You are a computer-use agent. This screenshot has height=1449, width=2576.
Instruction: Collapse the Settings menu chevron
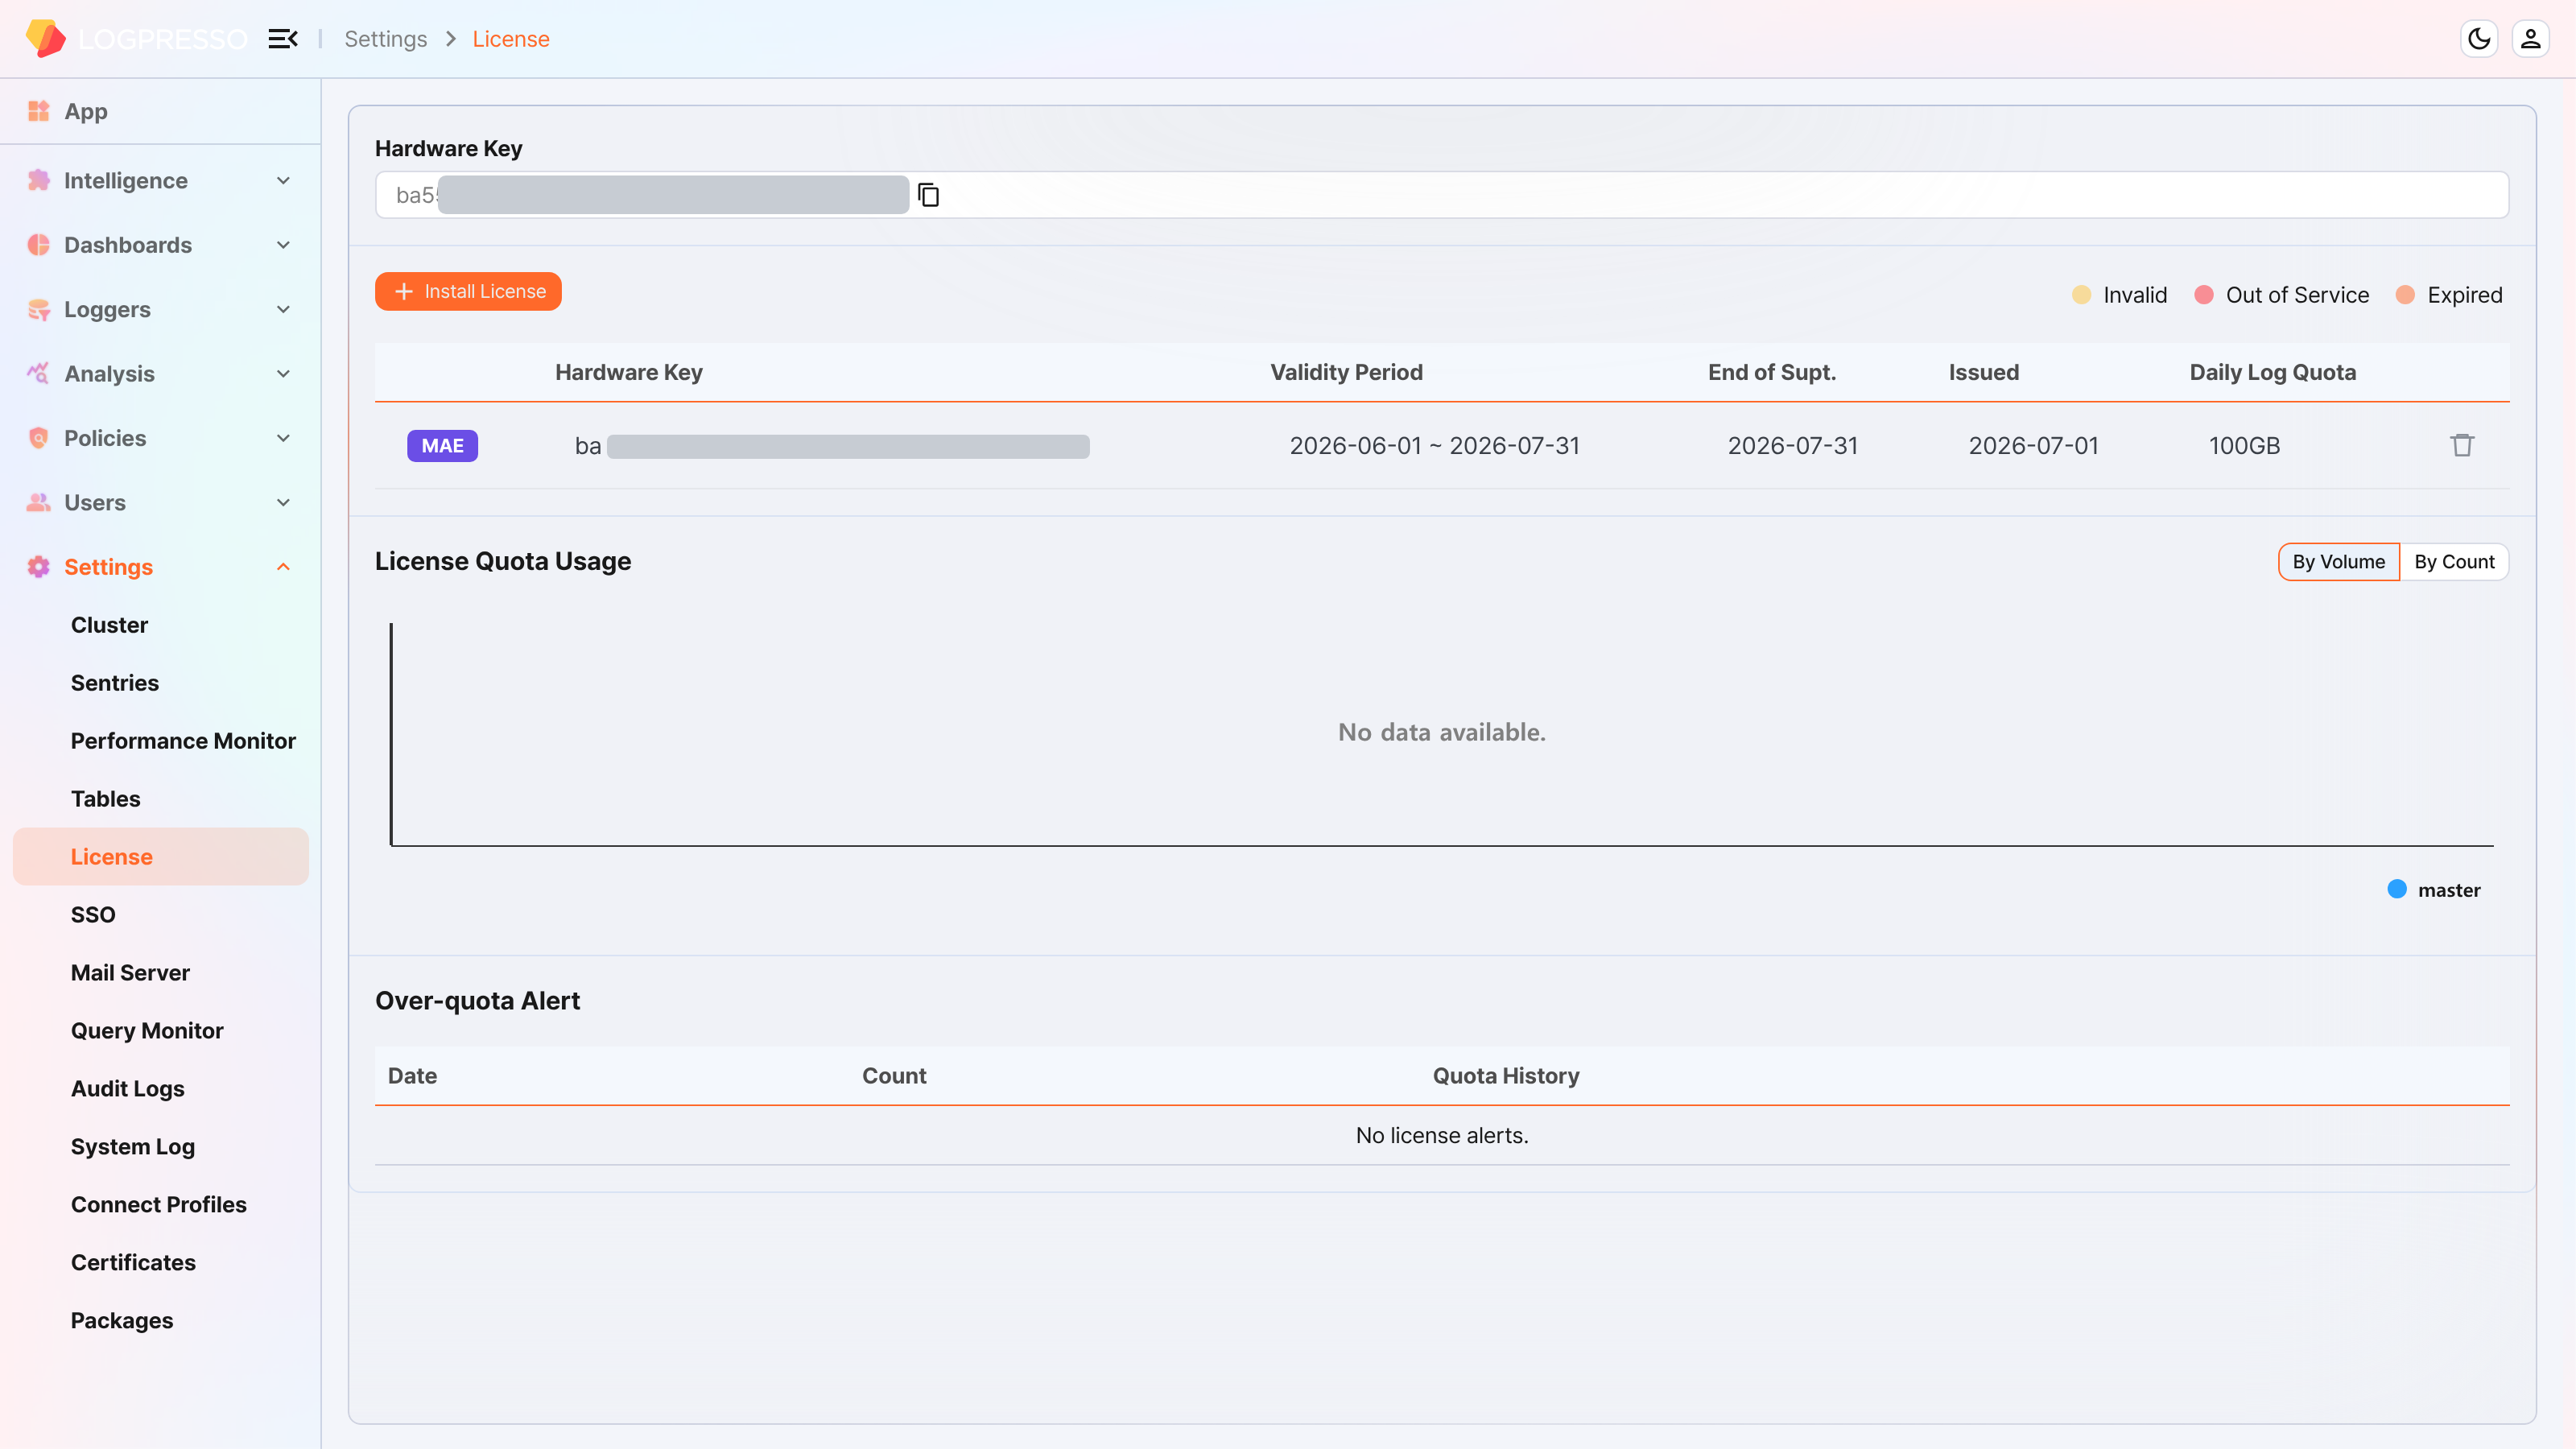(x=283, y=567)
